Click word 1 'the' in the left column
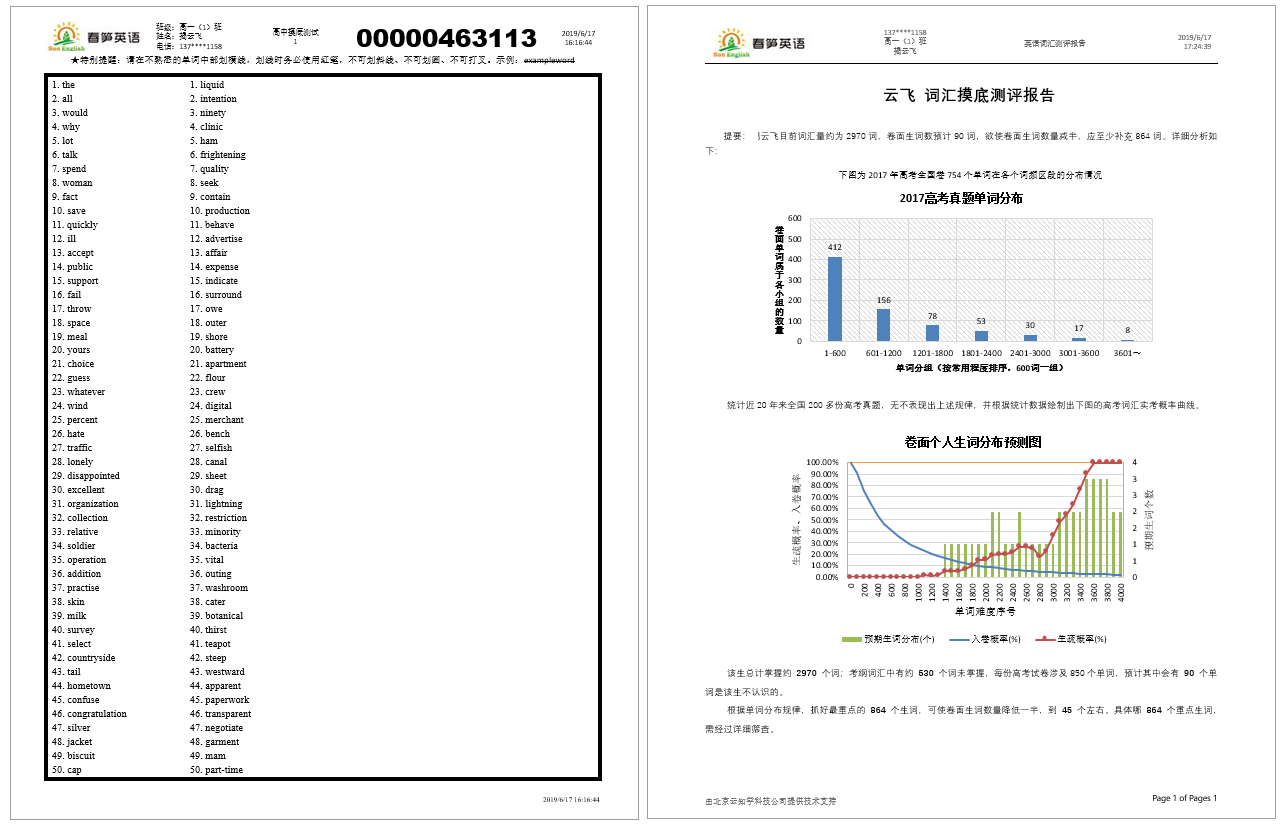Image resolution: width=1280 pixels, height=825 pixels. [63, 85]
